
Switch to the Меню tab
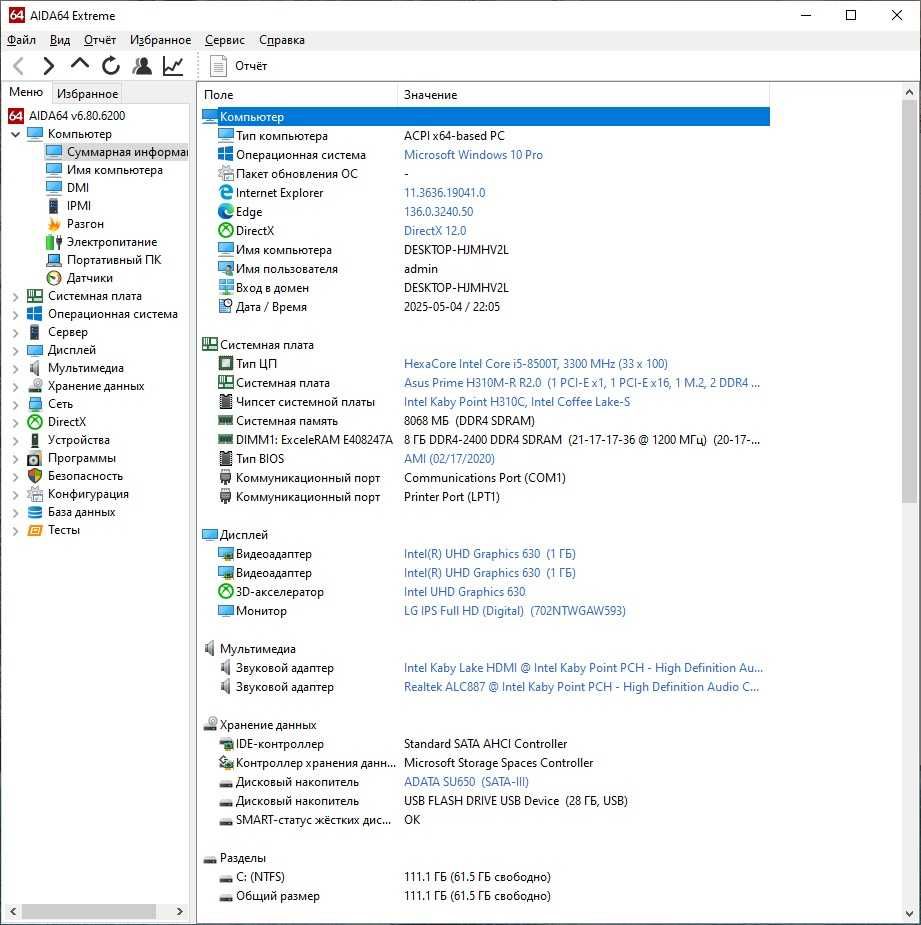coord(26,93)
